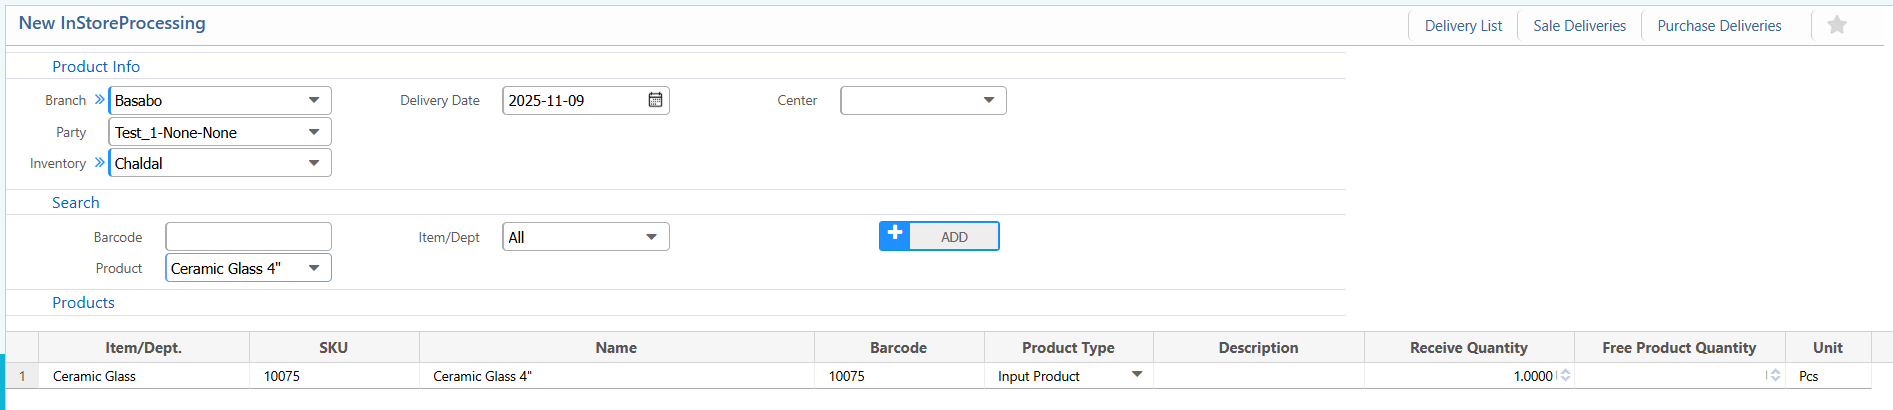The width and height of the screenshot is (1893, 410).
Task: Expand the Inventory dropdown showing Chaldal
Action: point(314,163)
